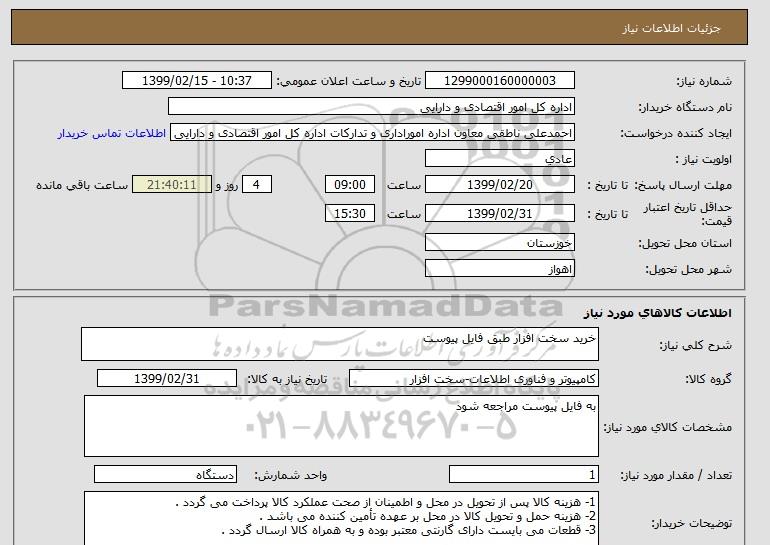Image resolution: width=770 pixels, height=545 pixels.
Task: Click the section heading اطلاعات کالاهای مورد نیاز
Action: coord(658,313)
